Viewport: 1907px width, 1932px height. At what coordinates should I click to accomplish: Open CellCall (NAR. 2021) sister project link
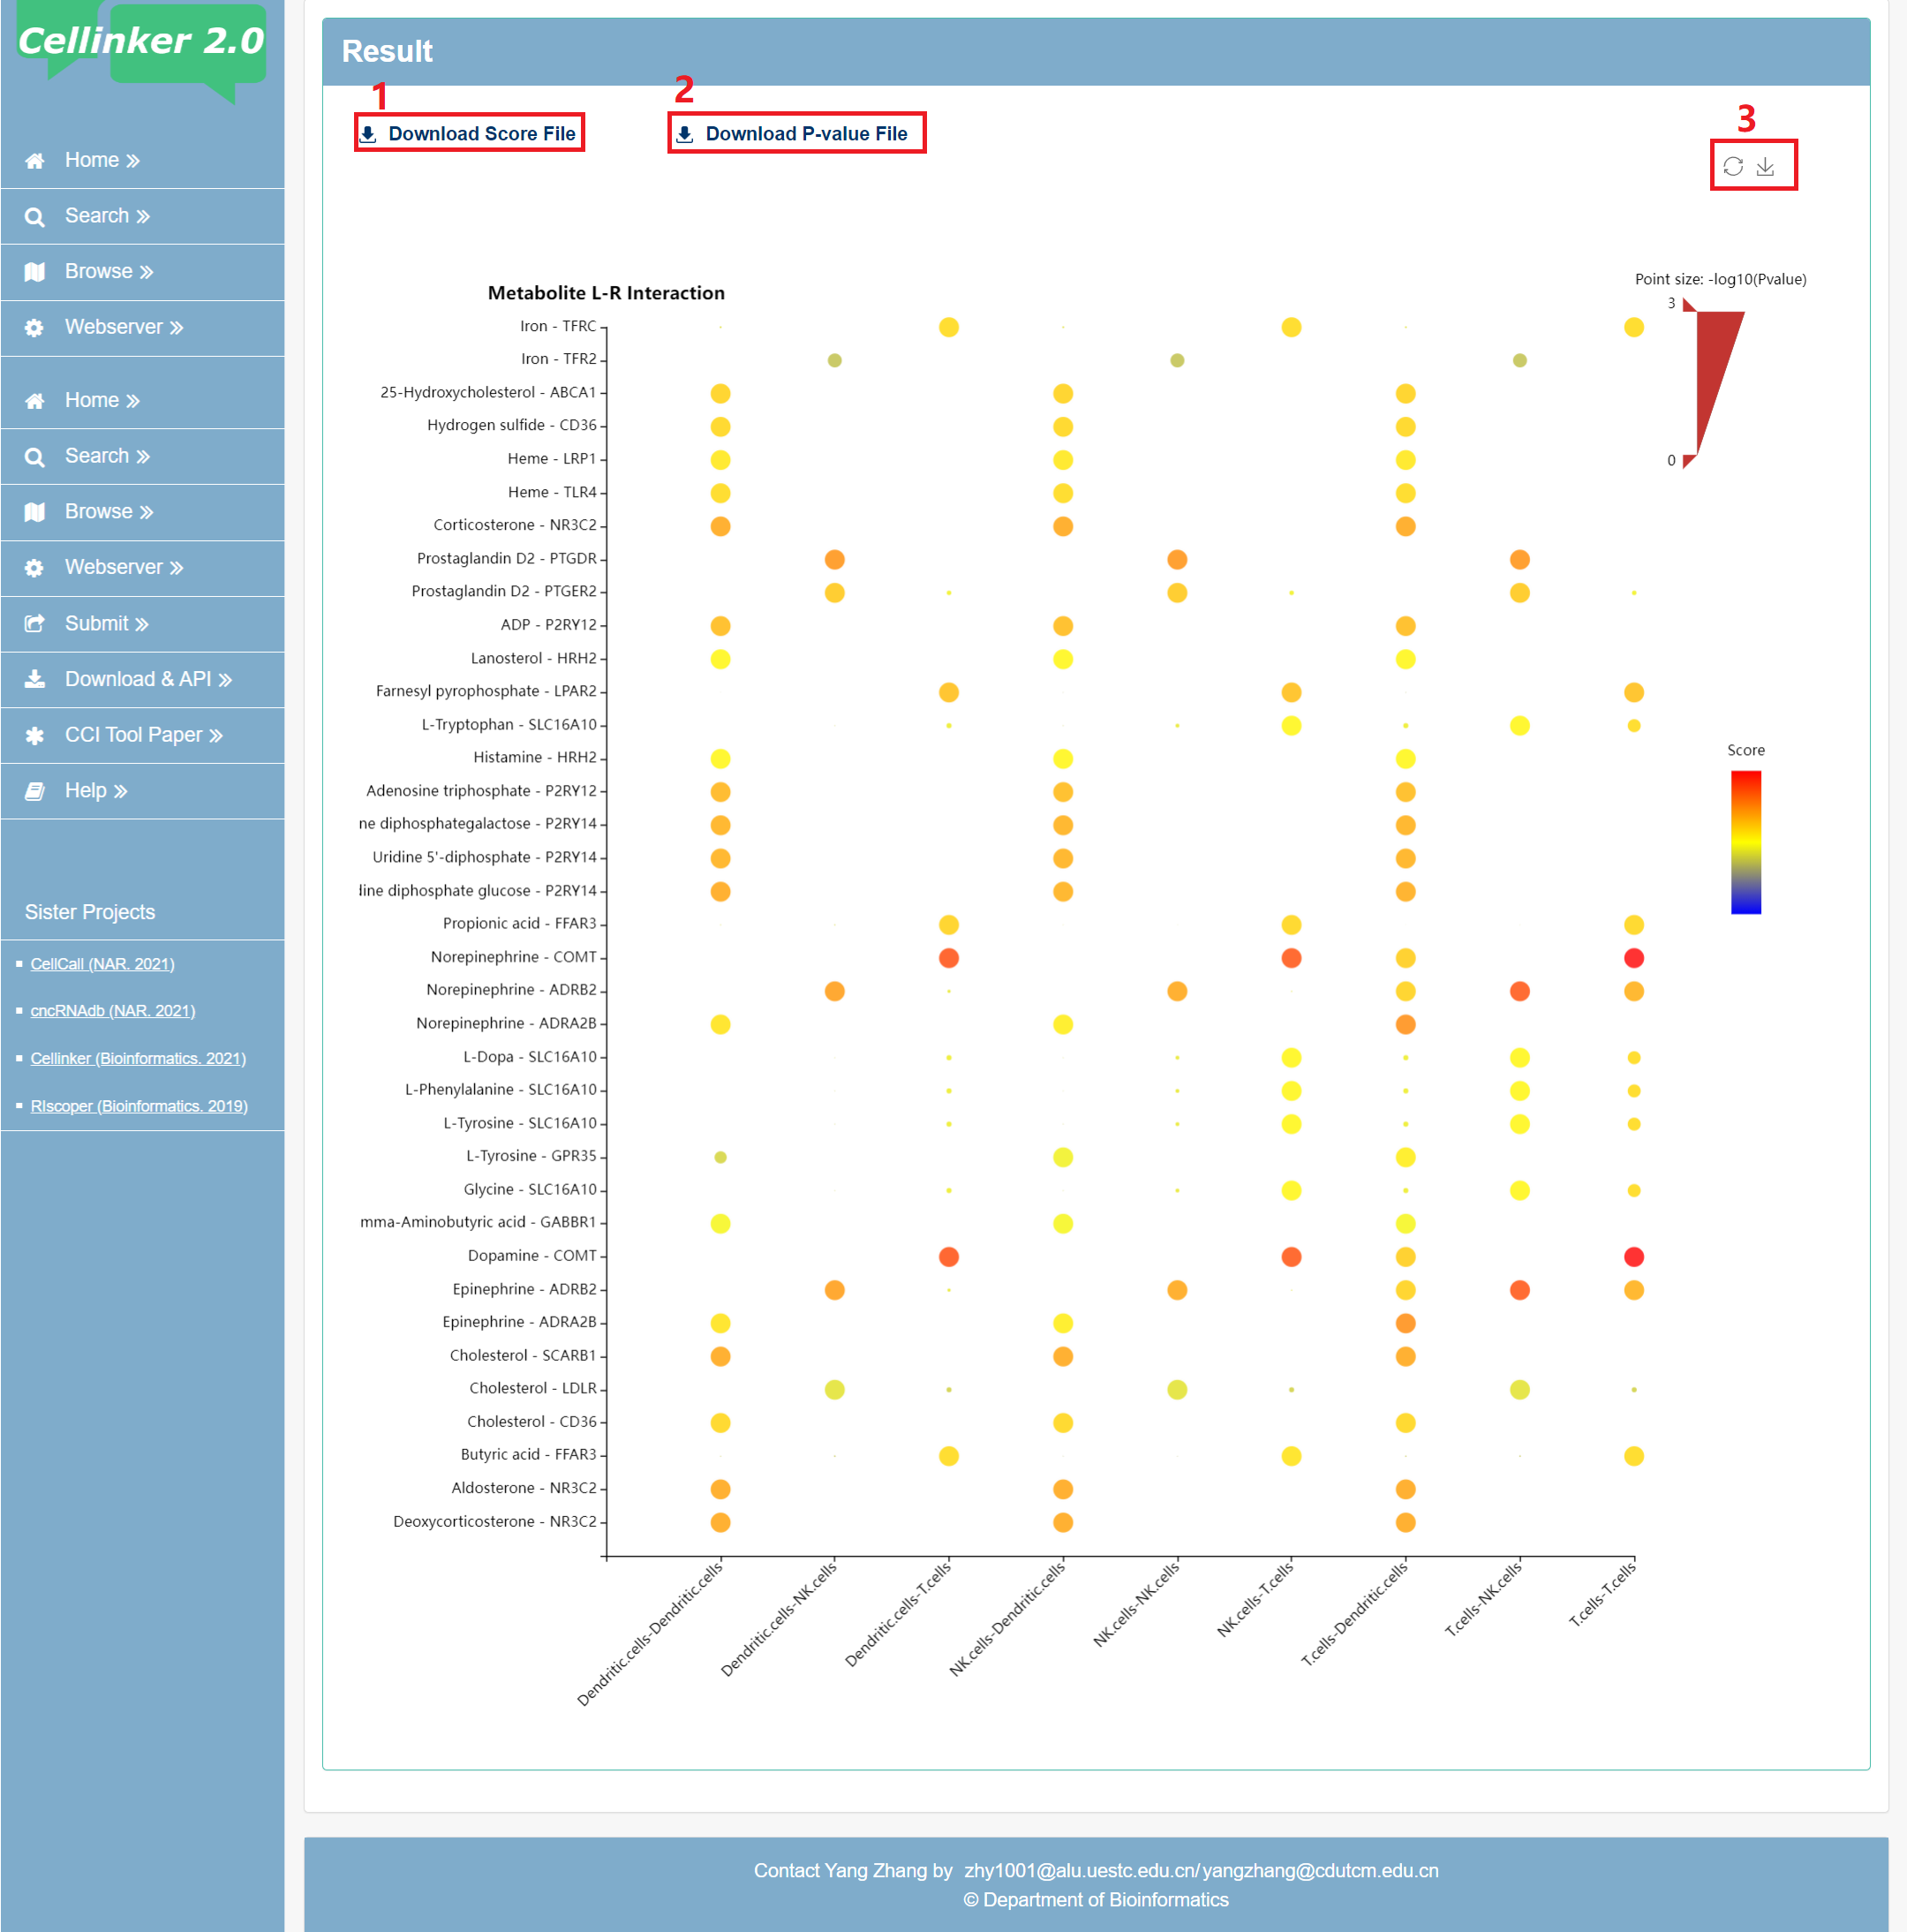pyautogui.click(x=102, y=964)
